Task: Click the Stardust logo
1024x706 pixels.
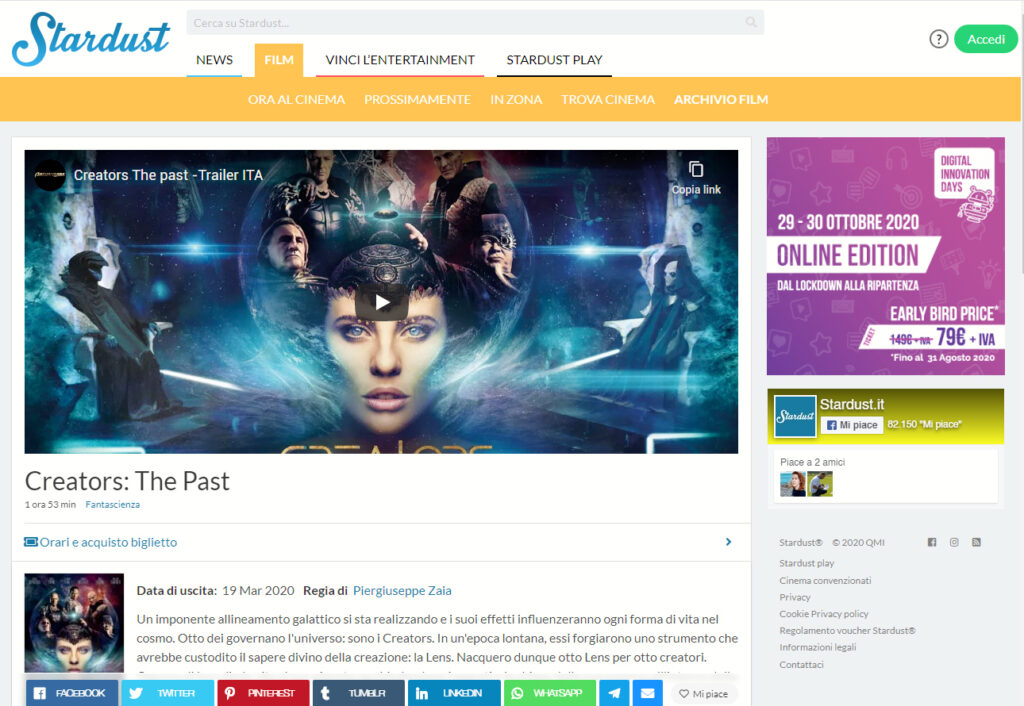Action: pyautogui.click(x=91, y=39)
